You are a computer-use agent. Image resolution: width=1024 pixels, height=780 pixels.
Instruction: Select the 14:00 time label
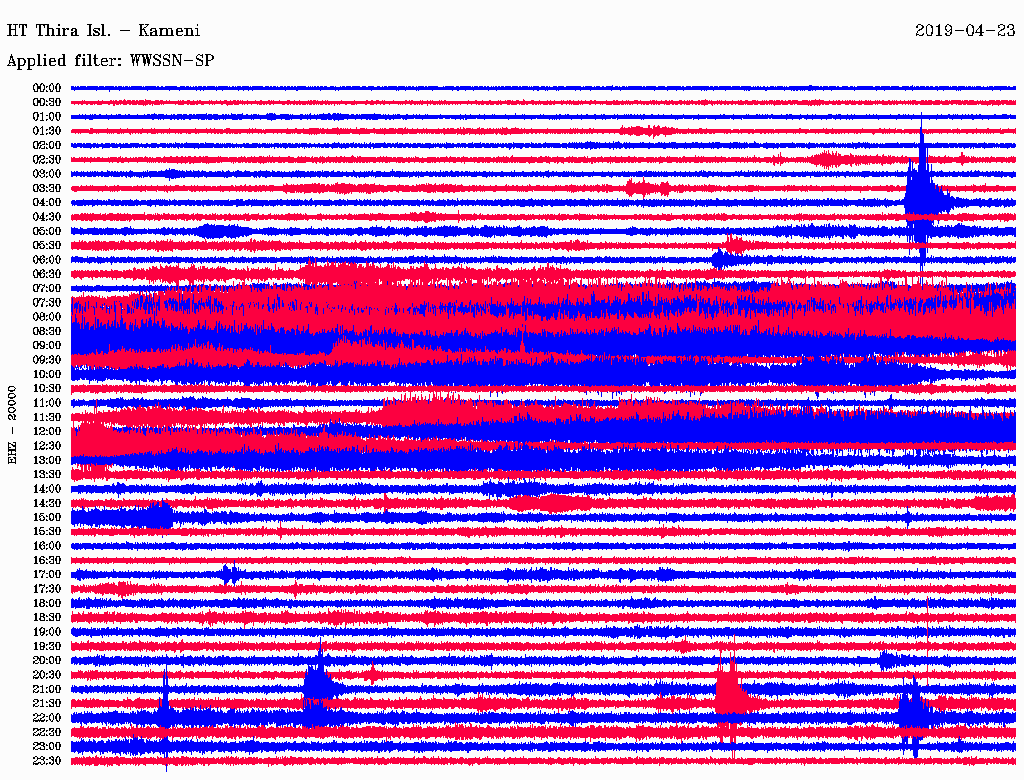coord(47,489)
